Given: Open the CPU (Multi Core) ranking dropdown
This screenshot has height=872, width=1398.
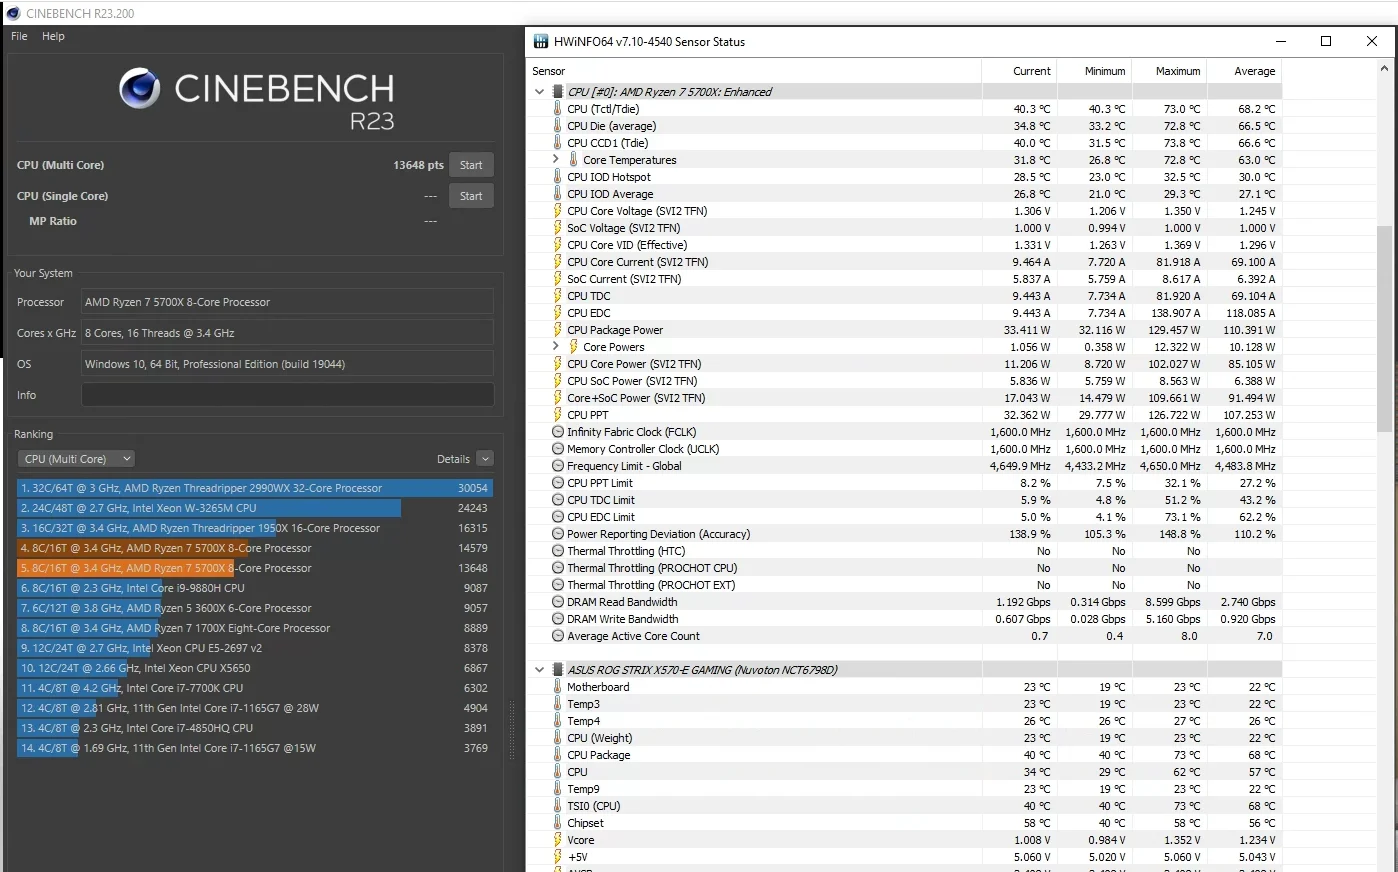Looking at the screenshot, I should [76, 459].
